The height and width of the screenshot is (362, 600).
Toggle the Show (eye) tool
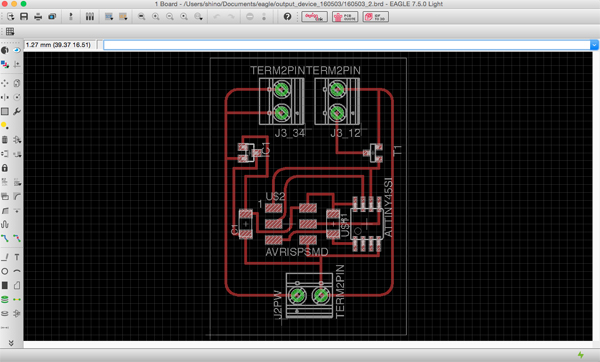click(17, 50)
